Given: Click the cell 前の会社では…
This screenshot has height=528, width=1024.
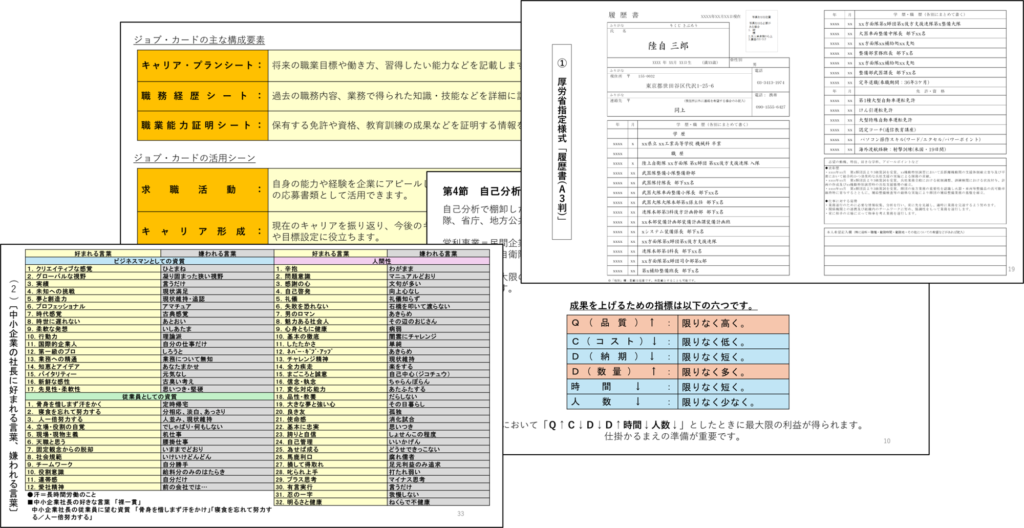Looking at the screenshot, I should (x=217, y=487).
